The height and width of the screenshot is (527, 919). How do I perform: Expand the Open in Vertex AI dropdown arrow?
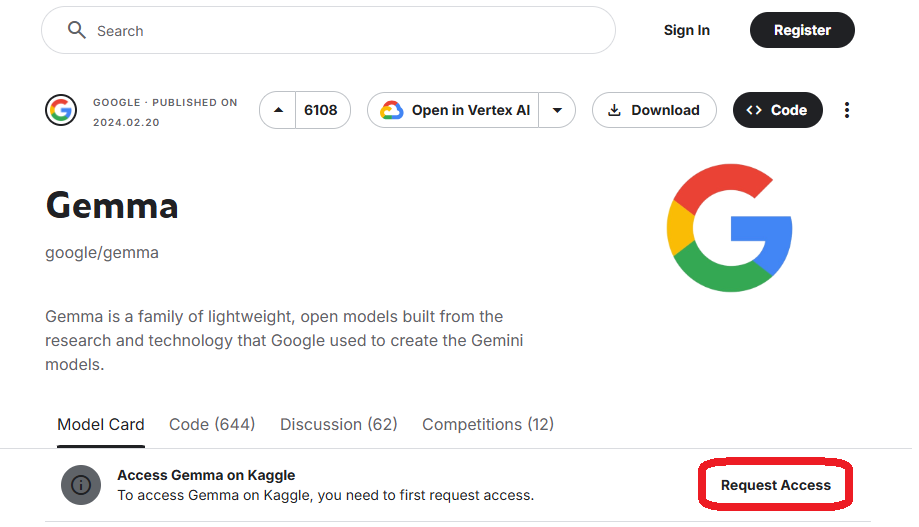(x=557, y=110)
